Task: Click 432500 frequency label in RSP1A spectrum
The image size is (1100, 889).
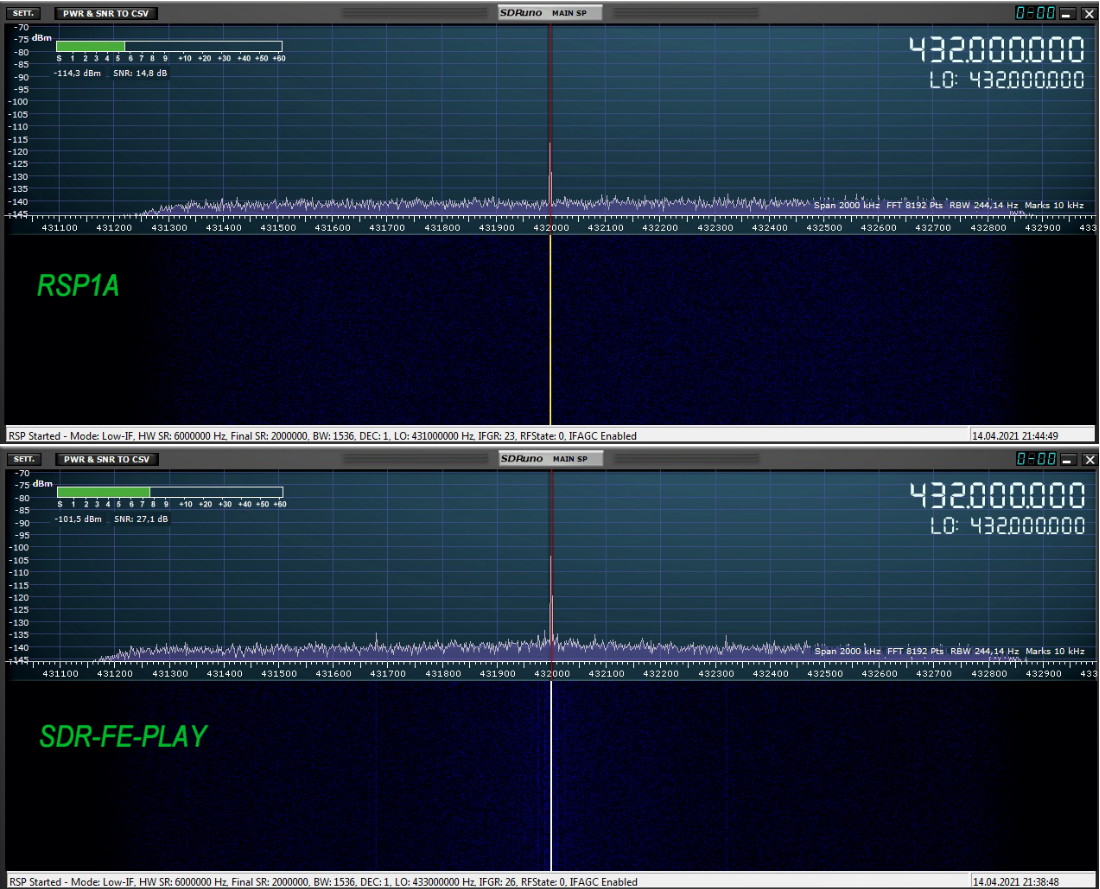Action: (824, 228)
